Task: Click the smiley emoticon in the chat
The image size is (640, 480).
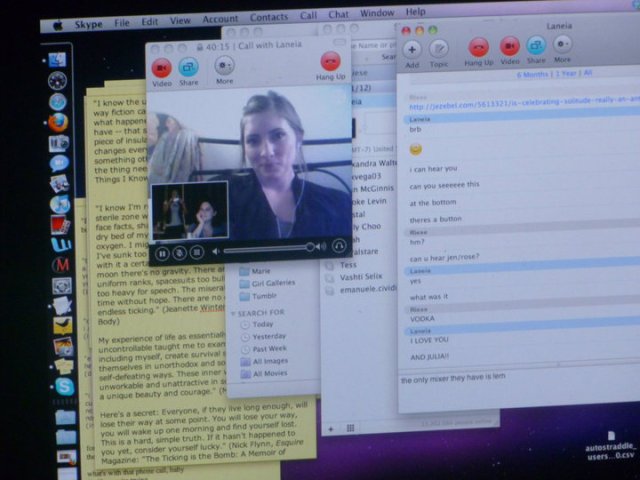Action: coord(416,149)
